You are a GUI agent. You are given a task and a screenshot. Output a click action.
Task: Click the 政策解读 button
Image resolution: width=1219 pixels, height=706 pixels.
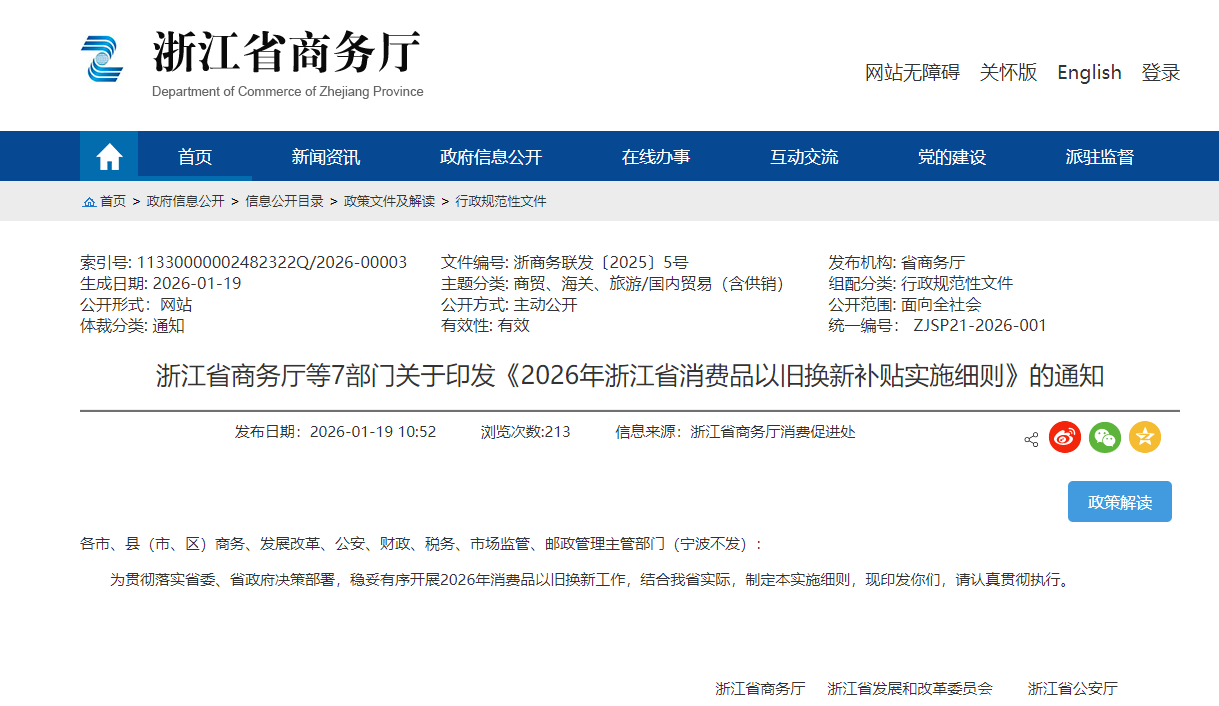coord(1119,502)
